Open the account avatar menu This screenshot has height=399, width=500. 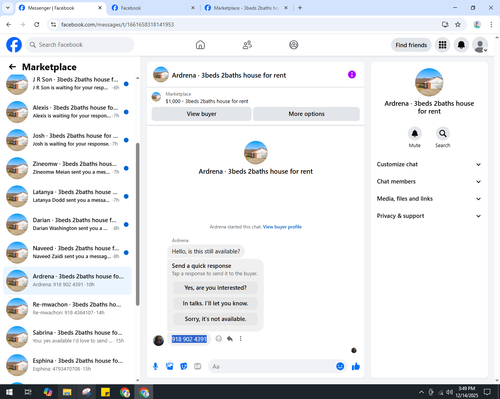[480, 45]
